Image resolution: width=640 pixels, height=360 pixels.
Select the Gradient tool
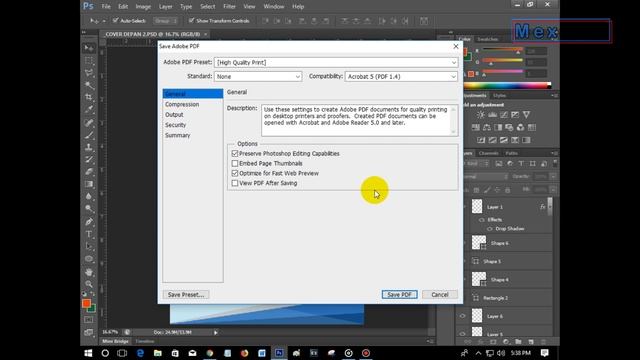[89, 184]
